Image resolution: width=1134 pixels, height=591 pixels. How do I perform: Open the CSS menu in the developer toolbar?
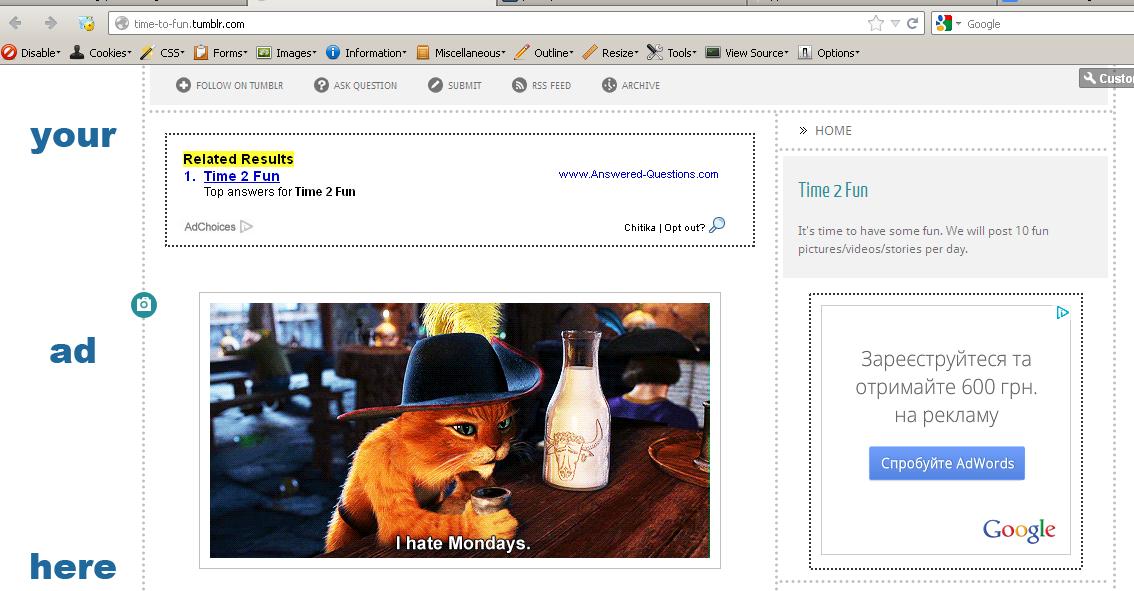tap(163, 53)
